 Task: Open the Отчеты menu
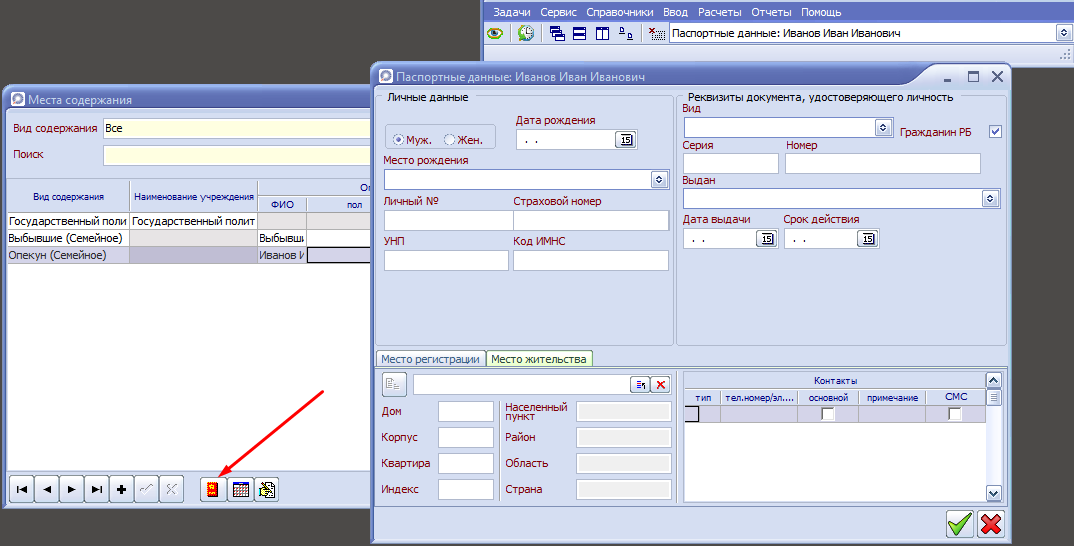coord(770,12)
